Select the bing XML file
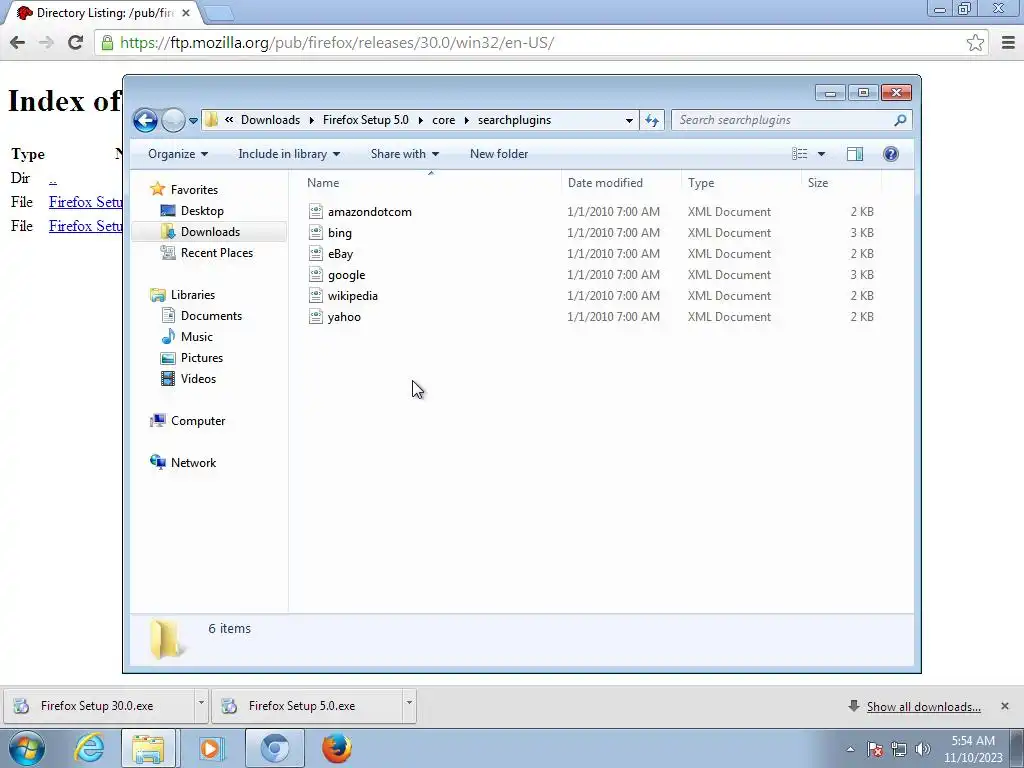This screenshot has width=1024, height=768. 591,232
